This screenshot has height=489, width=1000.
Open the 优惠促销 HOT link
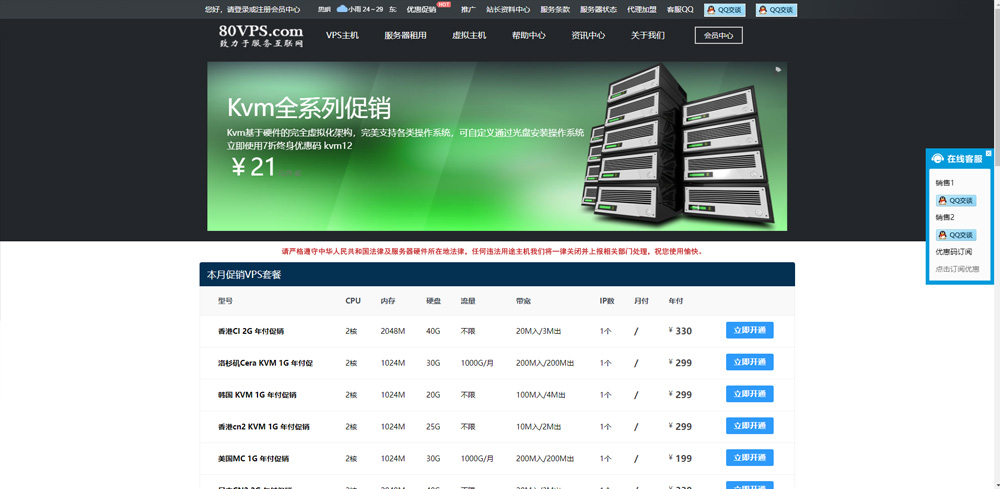[421, 9]
